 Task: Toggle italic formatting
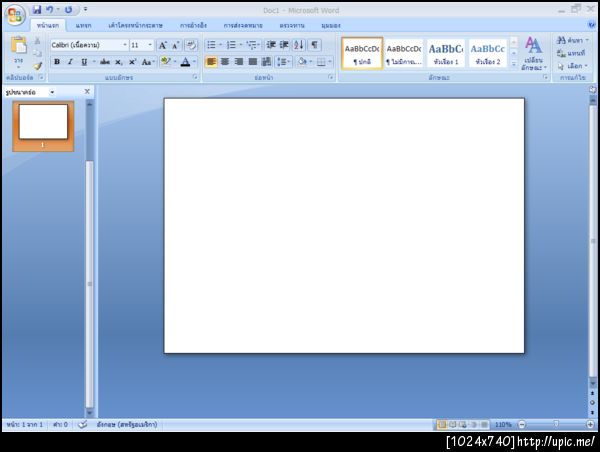(x=70, y=62)
